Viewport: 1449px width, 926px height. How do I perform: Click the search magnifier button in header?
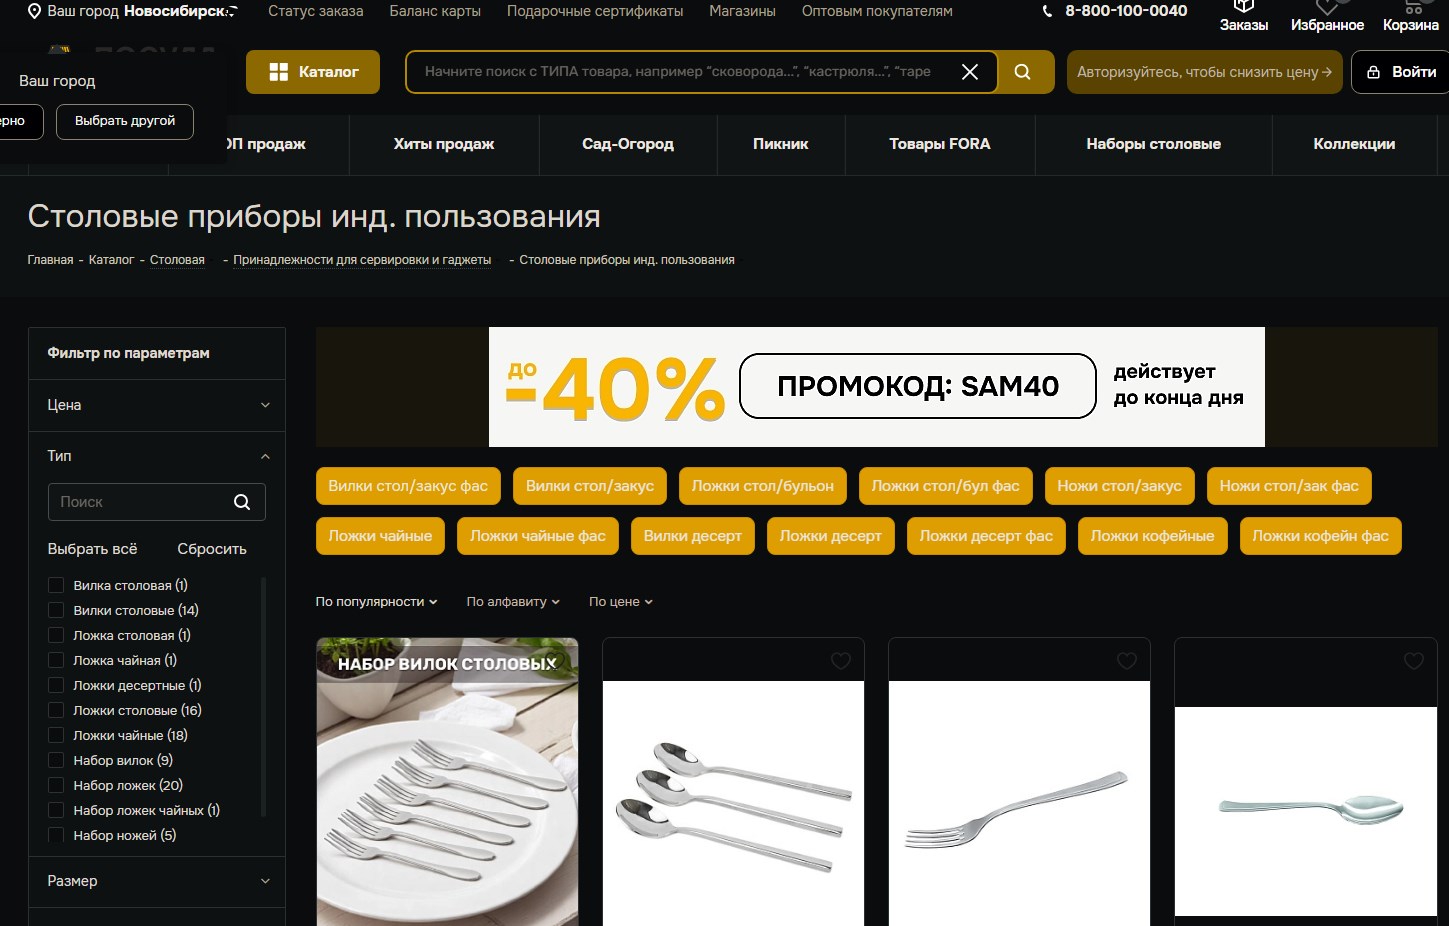click(x=1023, y=72)
